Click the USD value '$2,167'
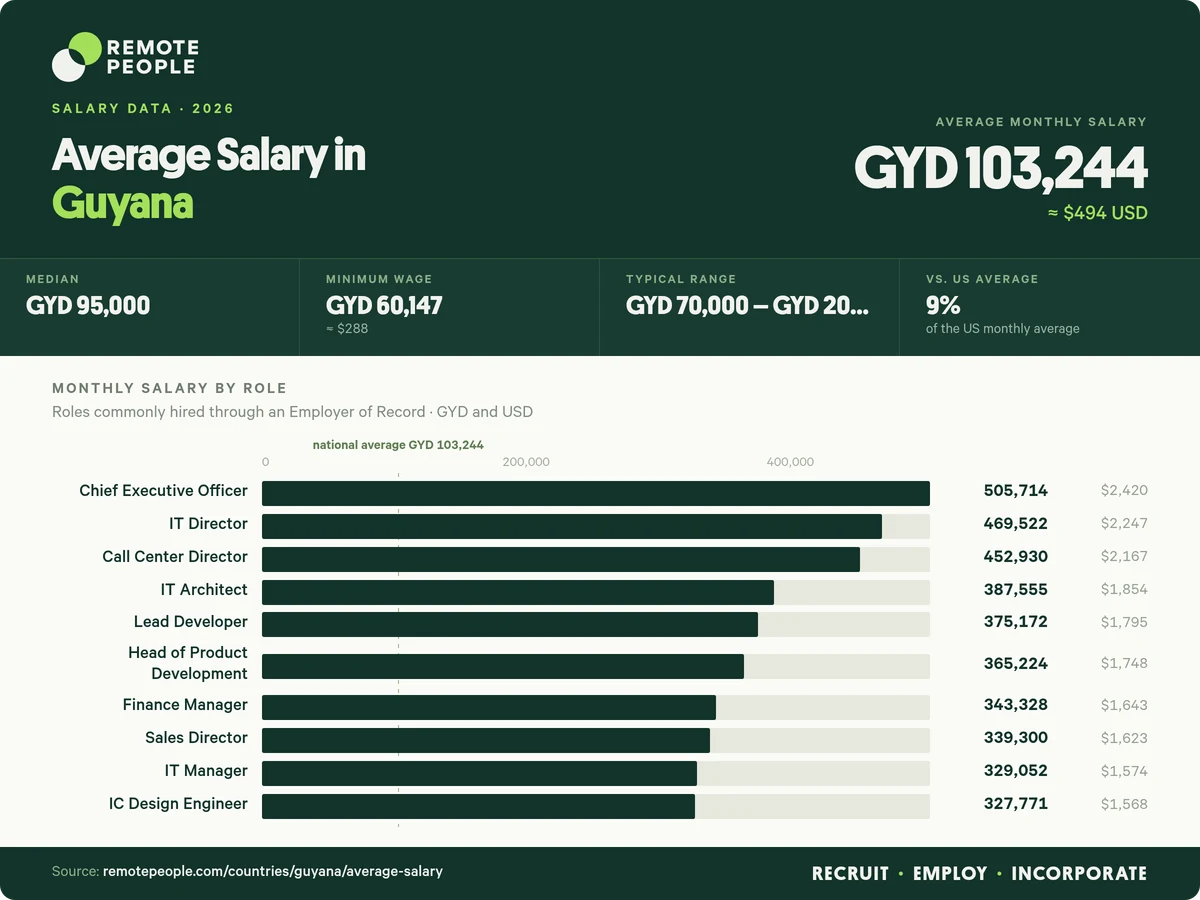This screenshot has height=900, width=1200. [x=1124, y=557]
